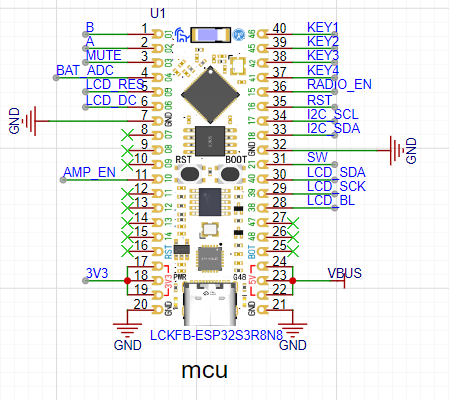Click the LCD_BL net label
This screenshot has height=400, width=449.
(331, 200)
